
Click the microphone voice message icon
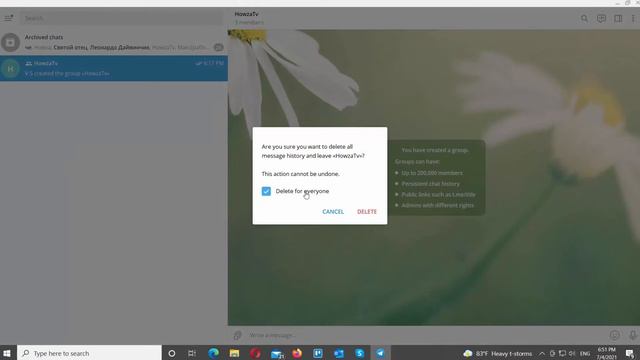pyautogui.click(x=632, y=335)
